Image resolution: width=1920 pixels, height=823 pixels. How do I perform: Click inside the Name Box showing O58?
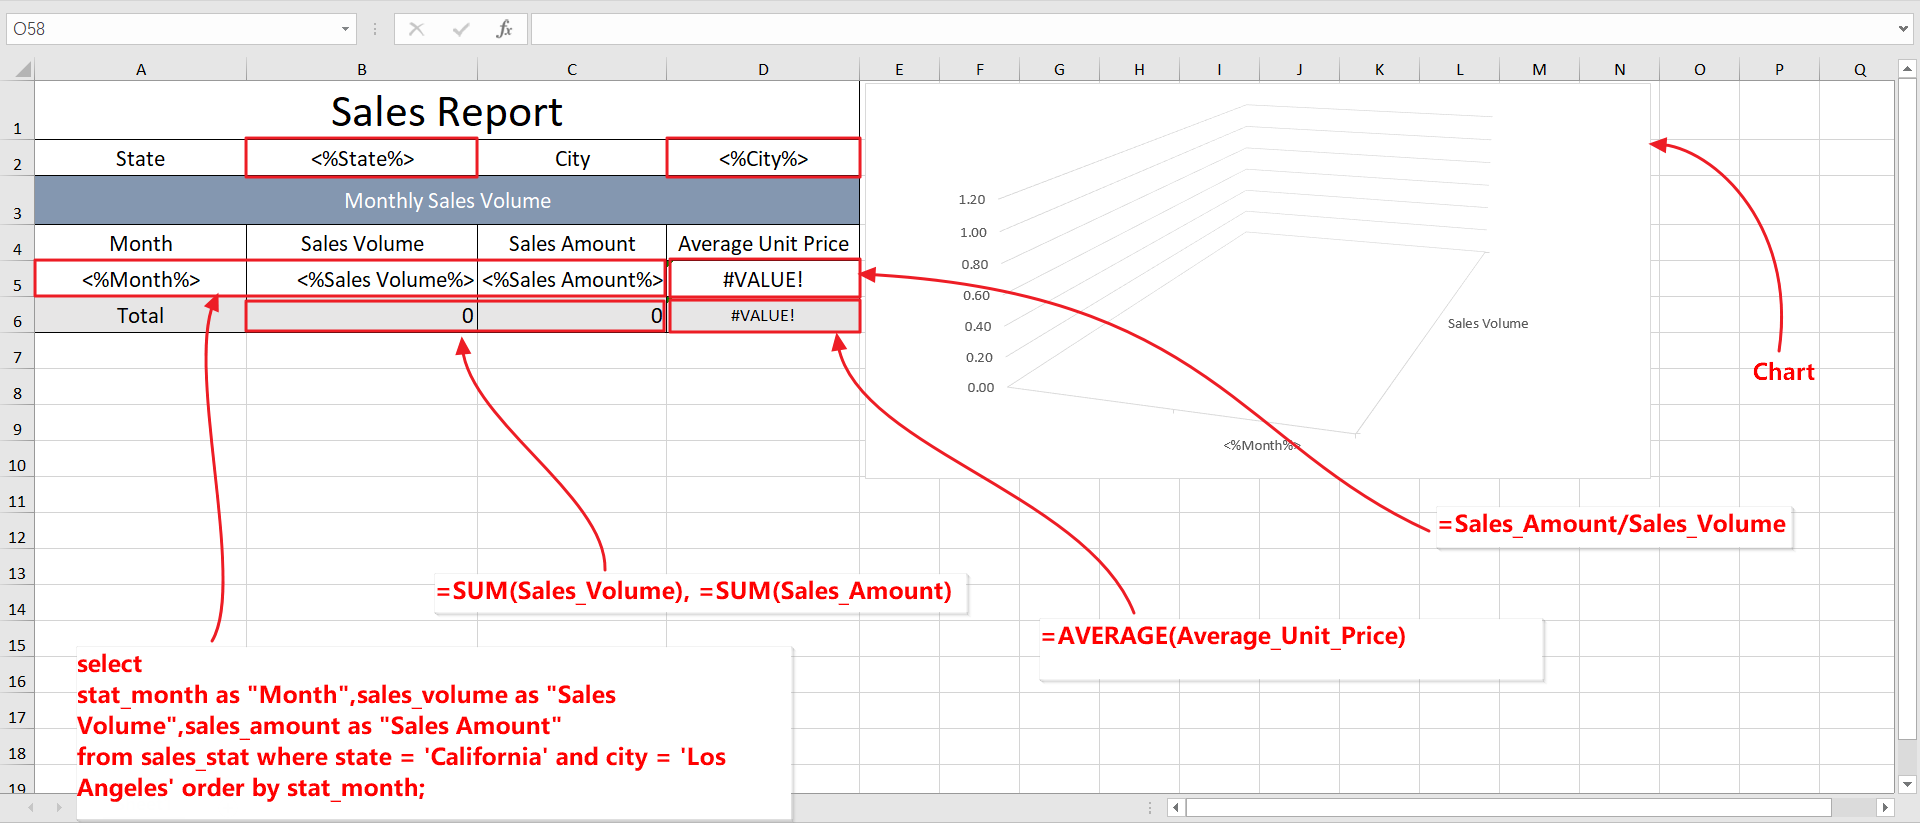pos(170,29)
